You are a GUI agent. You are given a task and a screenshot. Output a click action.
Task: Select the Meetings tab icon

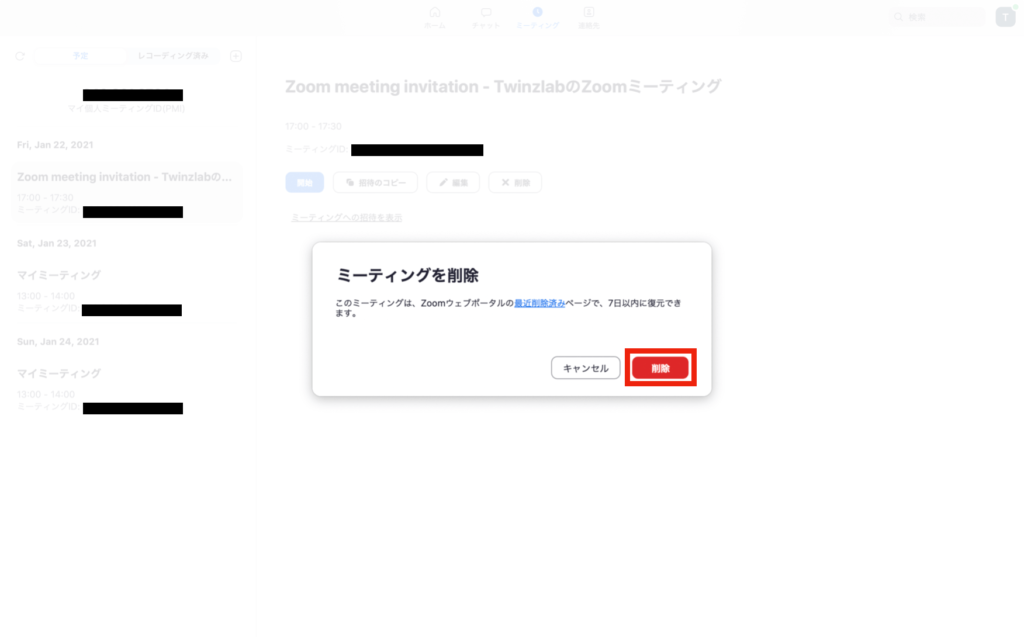point(537,17)
